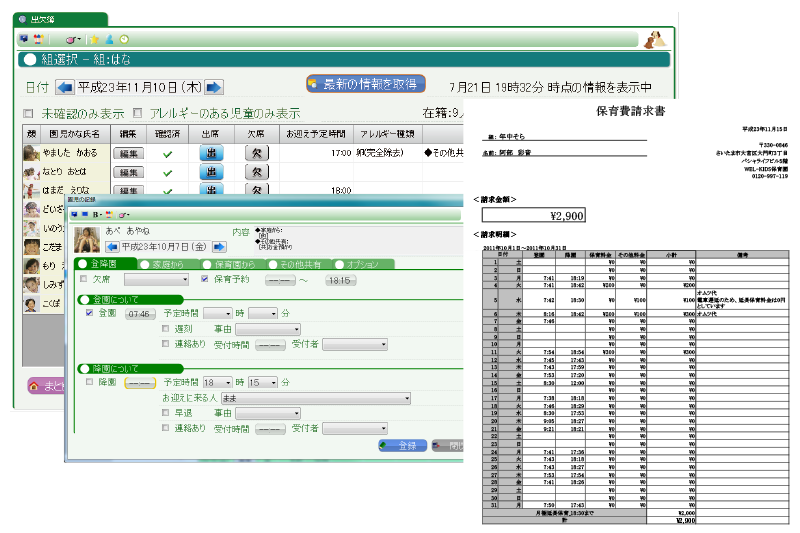Go to next day after 平成23年10月7日

[219, 247]
